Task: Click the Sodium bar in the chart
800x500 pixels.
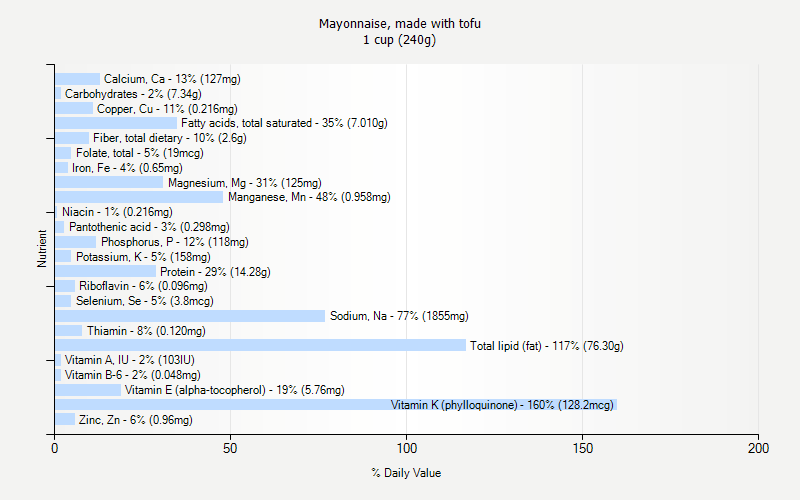Action: click(x=190, y=316)
